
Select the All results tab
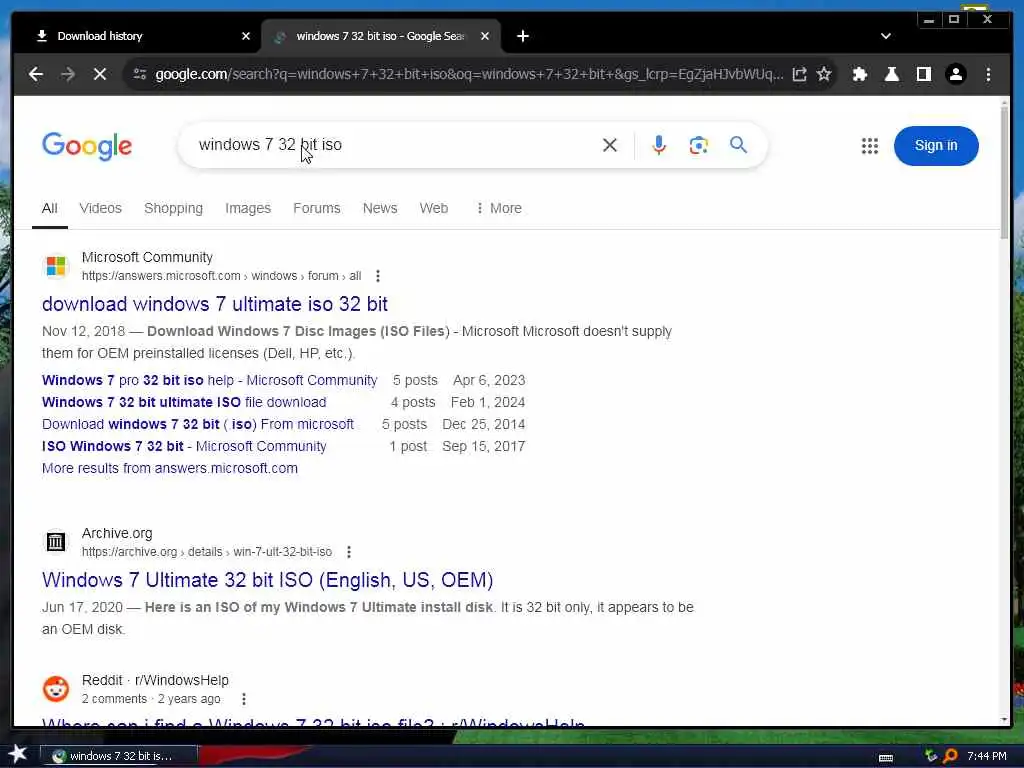tap(50, 208)
